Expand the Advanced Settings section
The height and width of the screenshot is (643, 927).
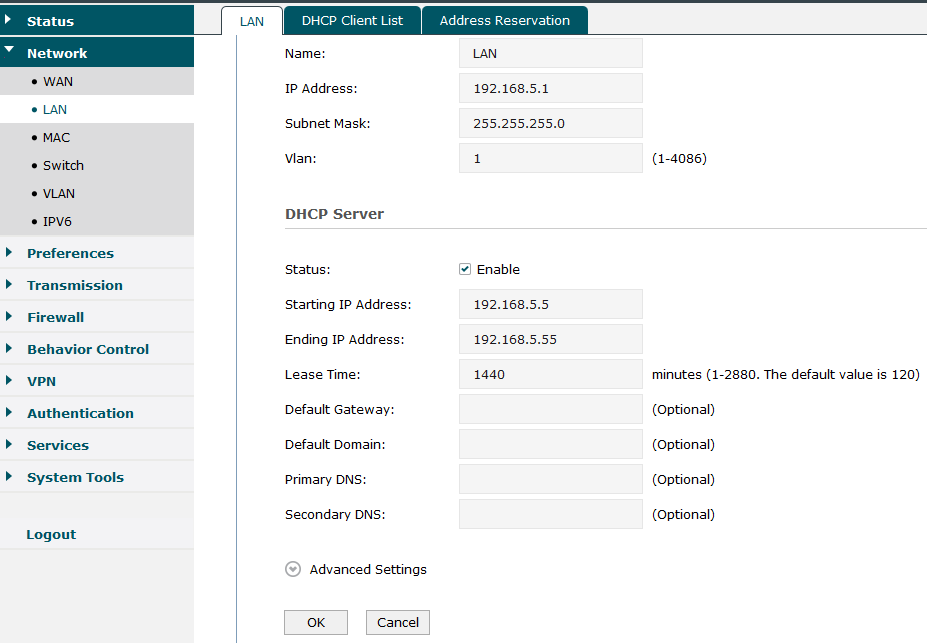coord(292,568)
